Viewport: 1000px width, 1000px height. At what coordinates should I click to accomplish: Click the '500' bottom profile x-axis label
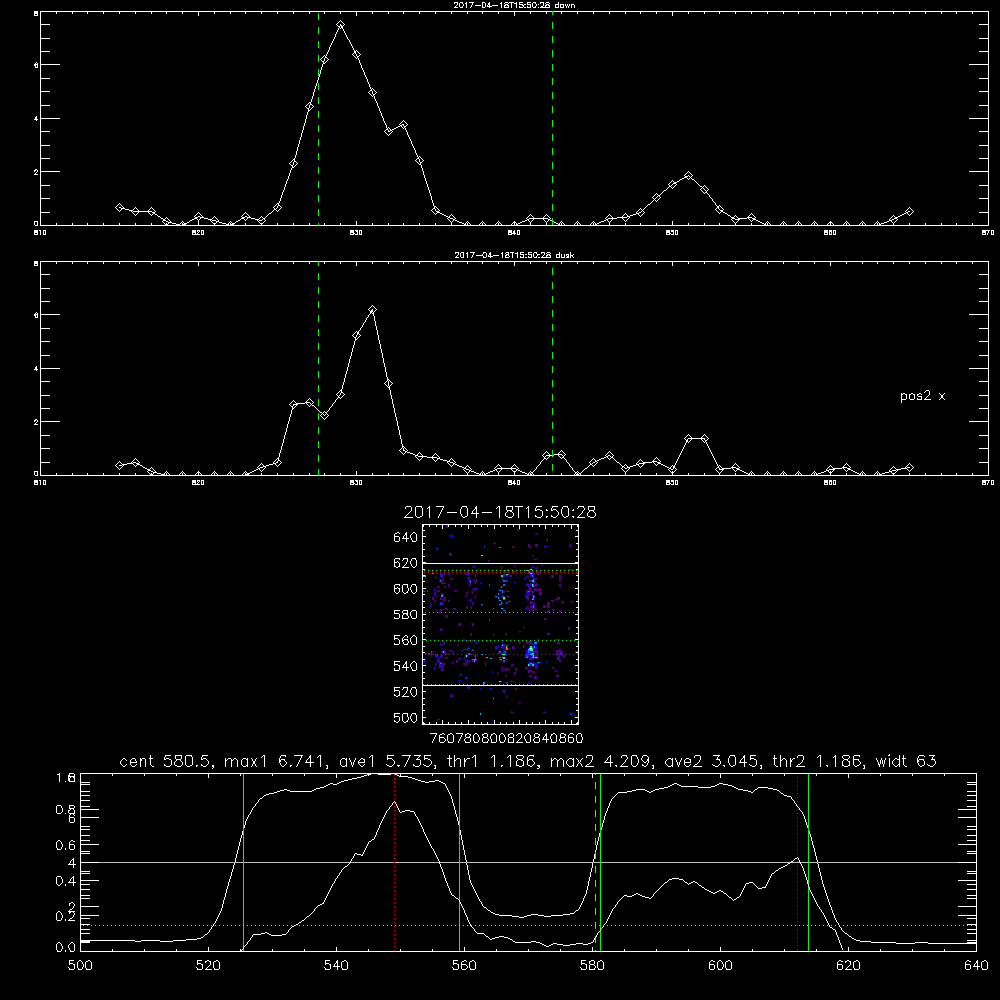point(80,966)
